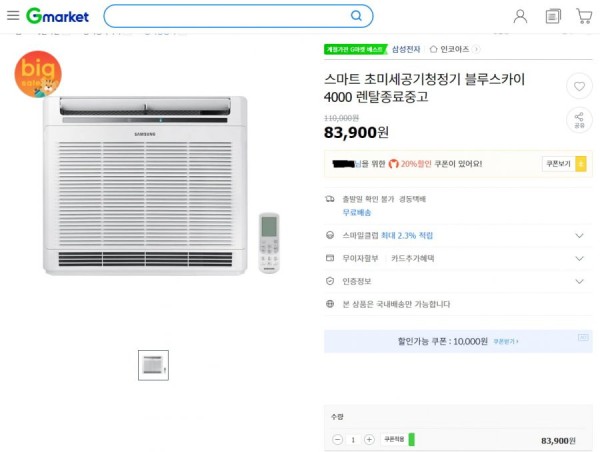Add product to wishlist heart
Viewport: 600px width, 452px height.
coord(579,86)
